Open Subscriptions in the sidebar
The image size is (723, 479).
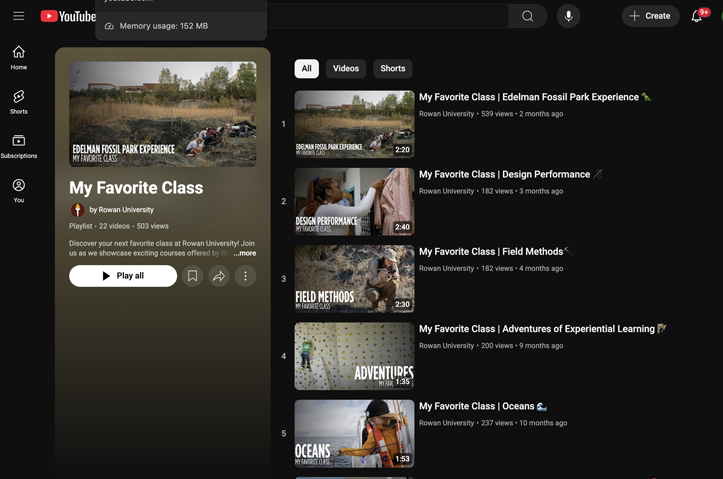[18, 146]
